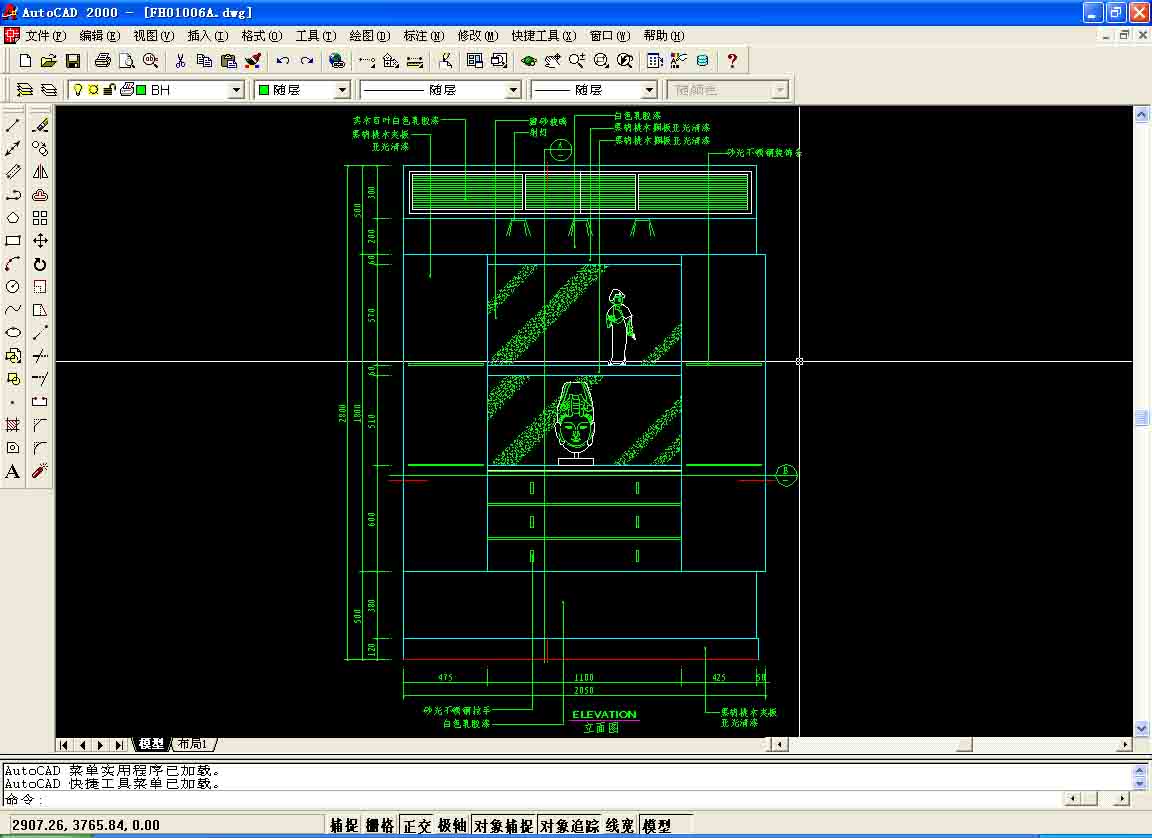Open the Properties window icon

click(678, 61)
